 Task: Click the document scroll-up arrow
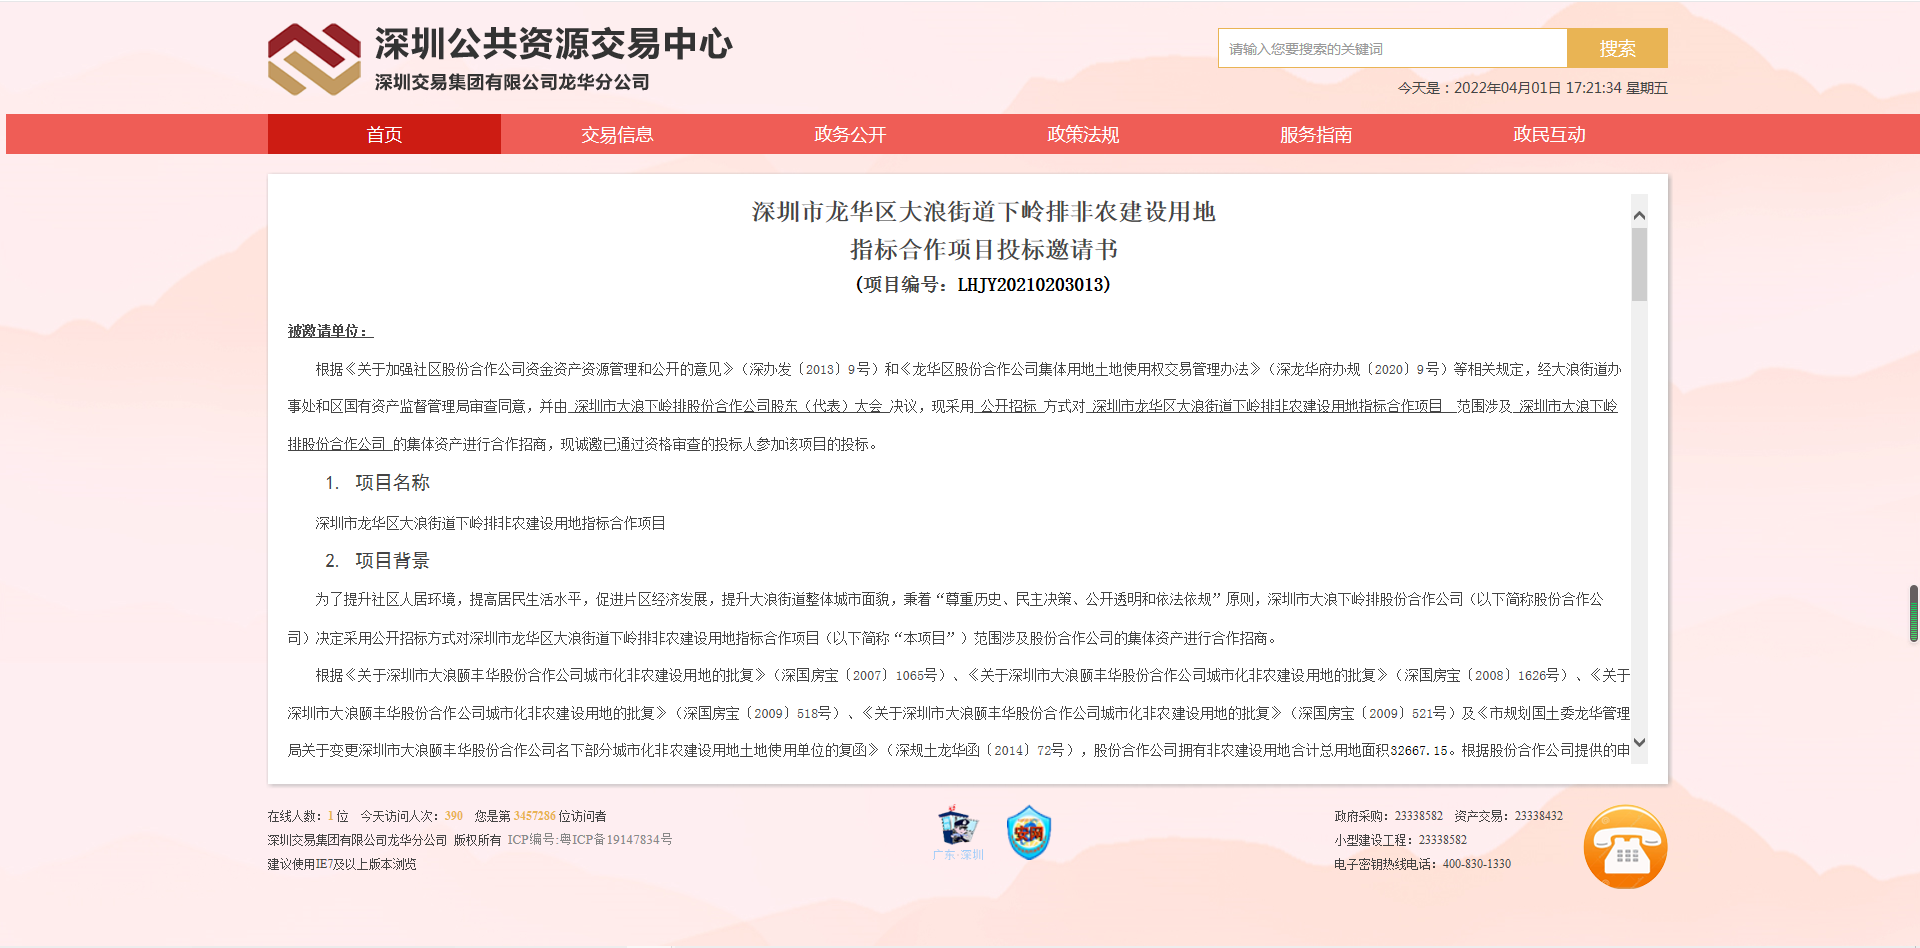[x=1639, y=215]
